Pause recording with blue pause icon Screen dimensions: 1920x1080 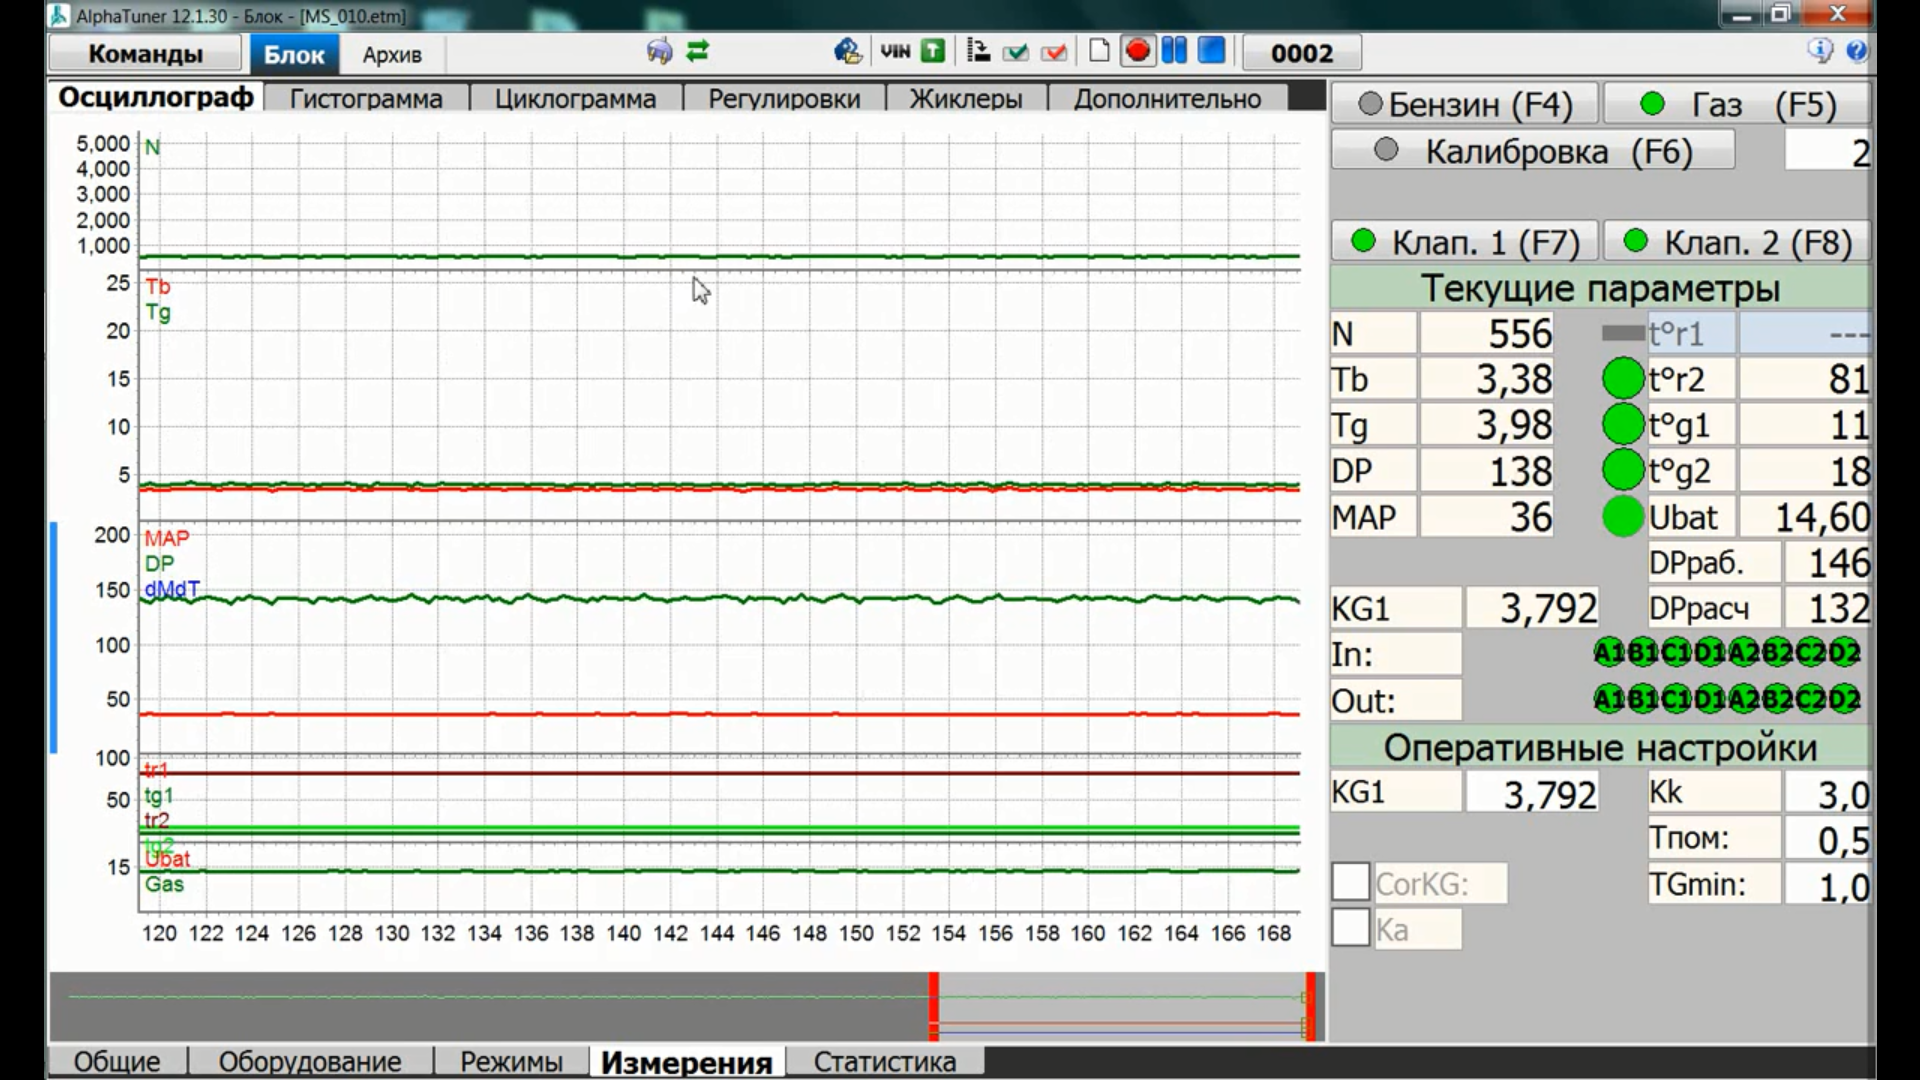coord(1174,51)
